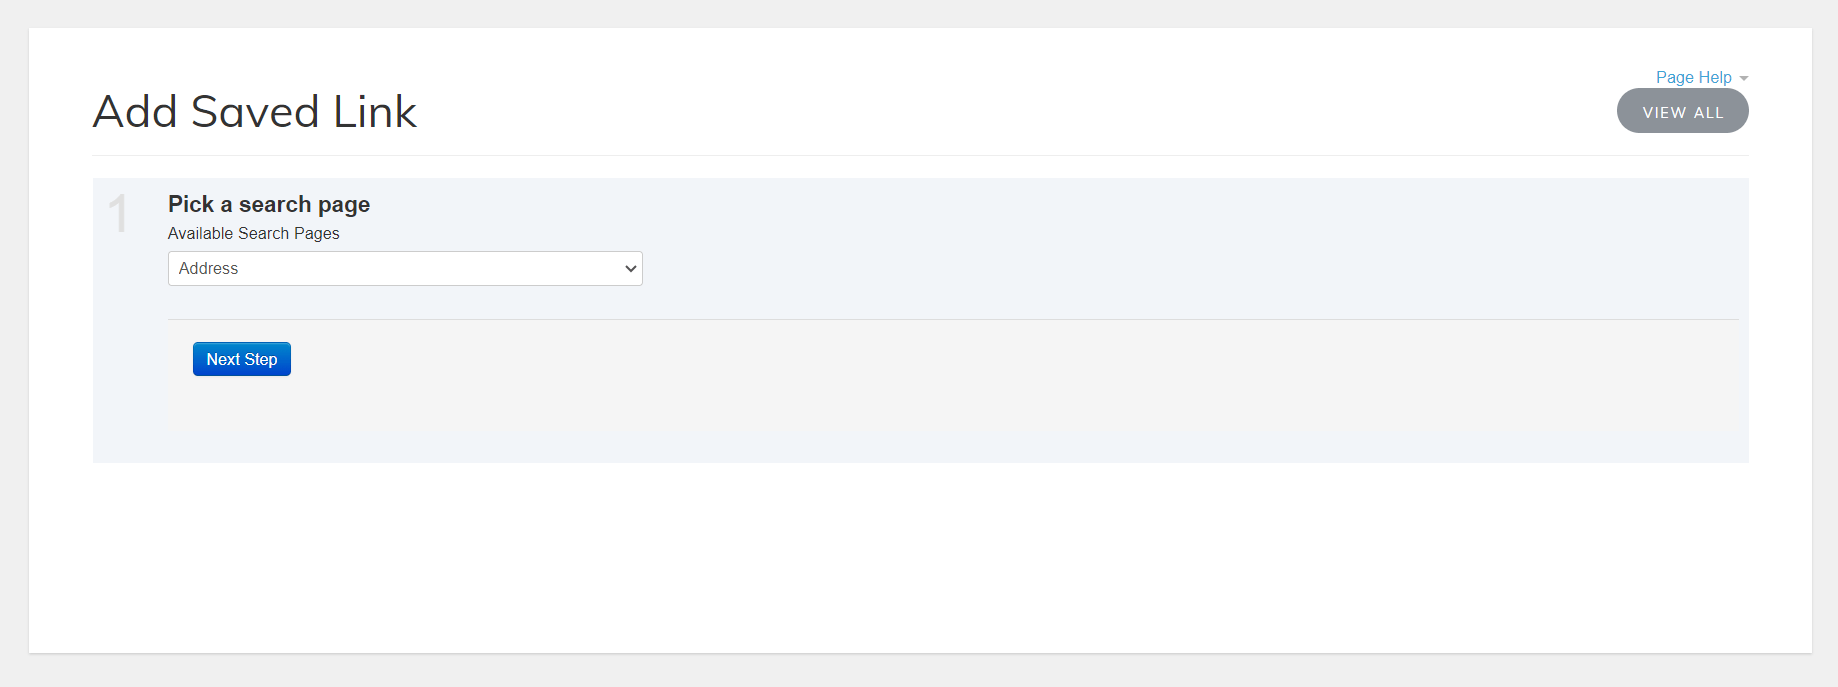The height and width of the screenshot is (687, 1838).
Task: Click the Available Search Pages label
Action: (x=253, y=233)
